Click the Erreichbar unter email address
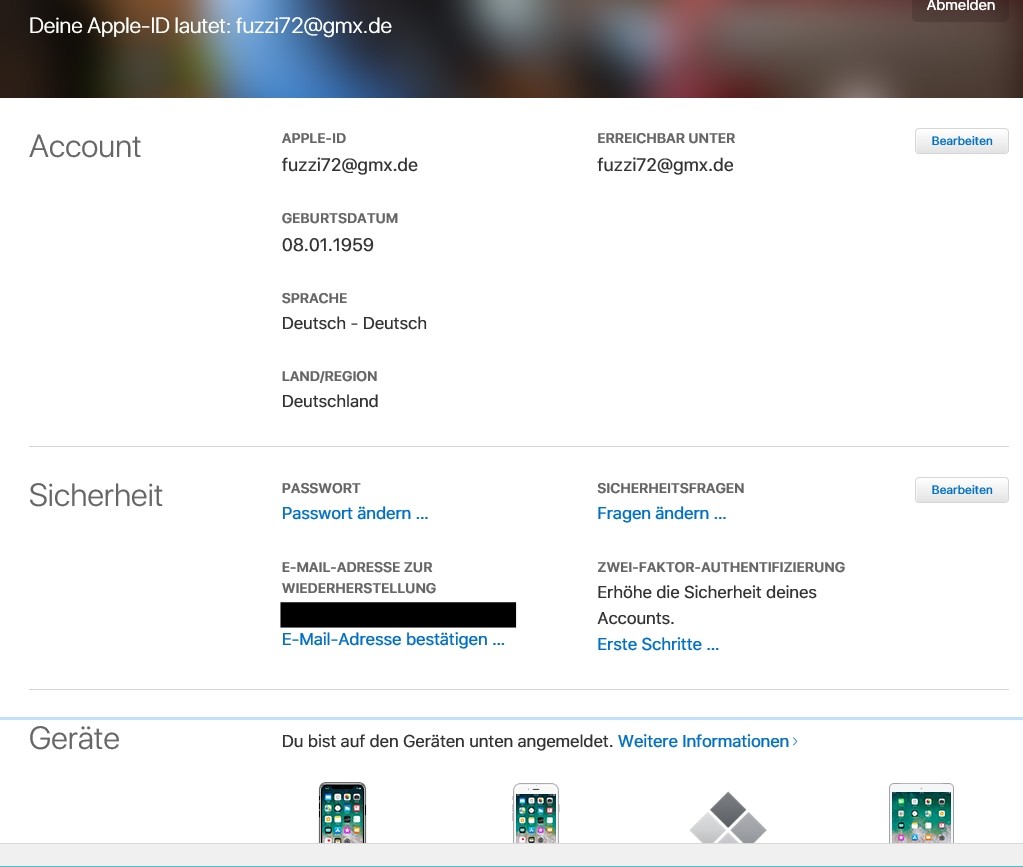The width and height of the screenshot is (1023, 867). (x=665, y=165)
